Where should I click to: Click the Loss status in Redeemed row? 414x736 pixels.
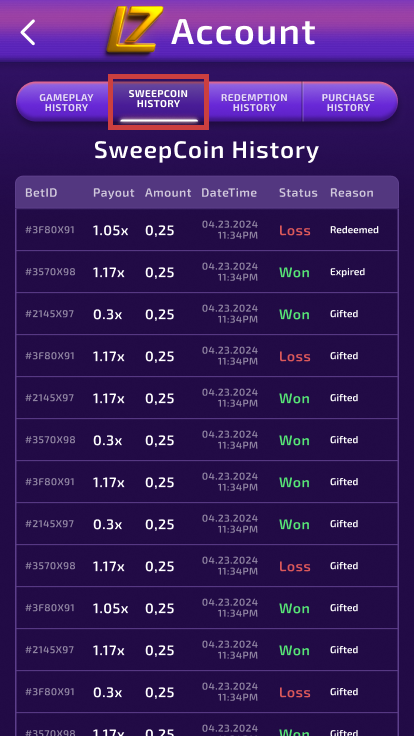(295, 230)
